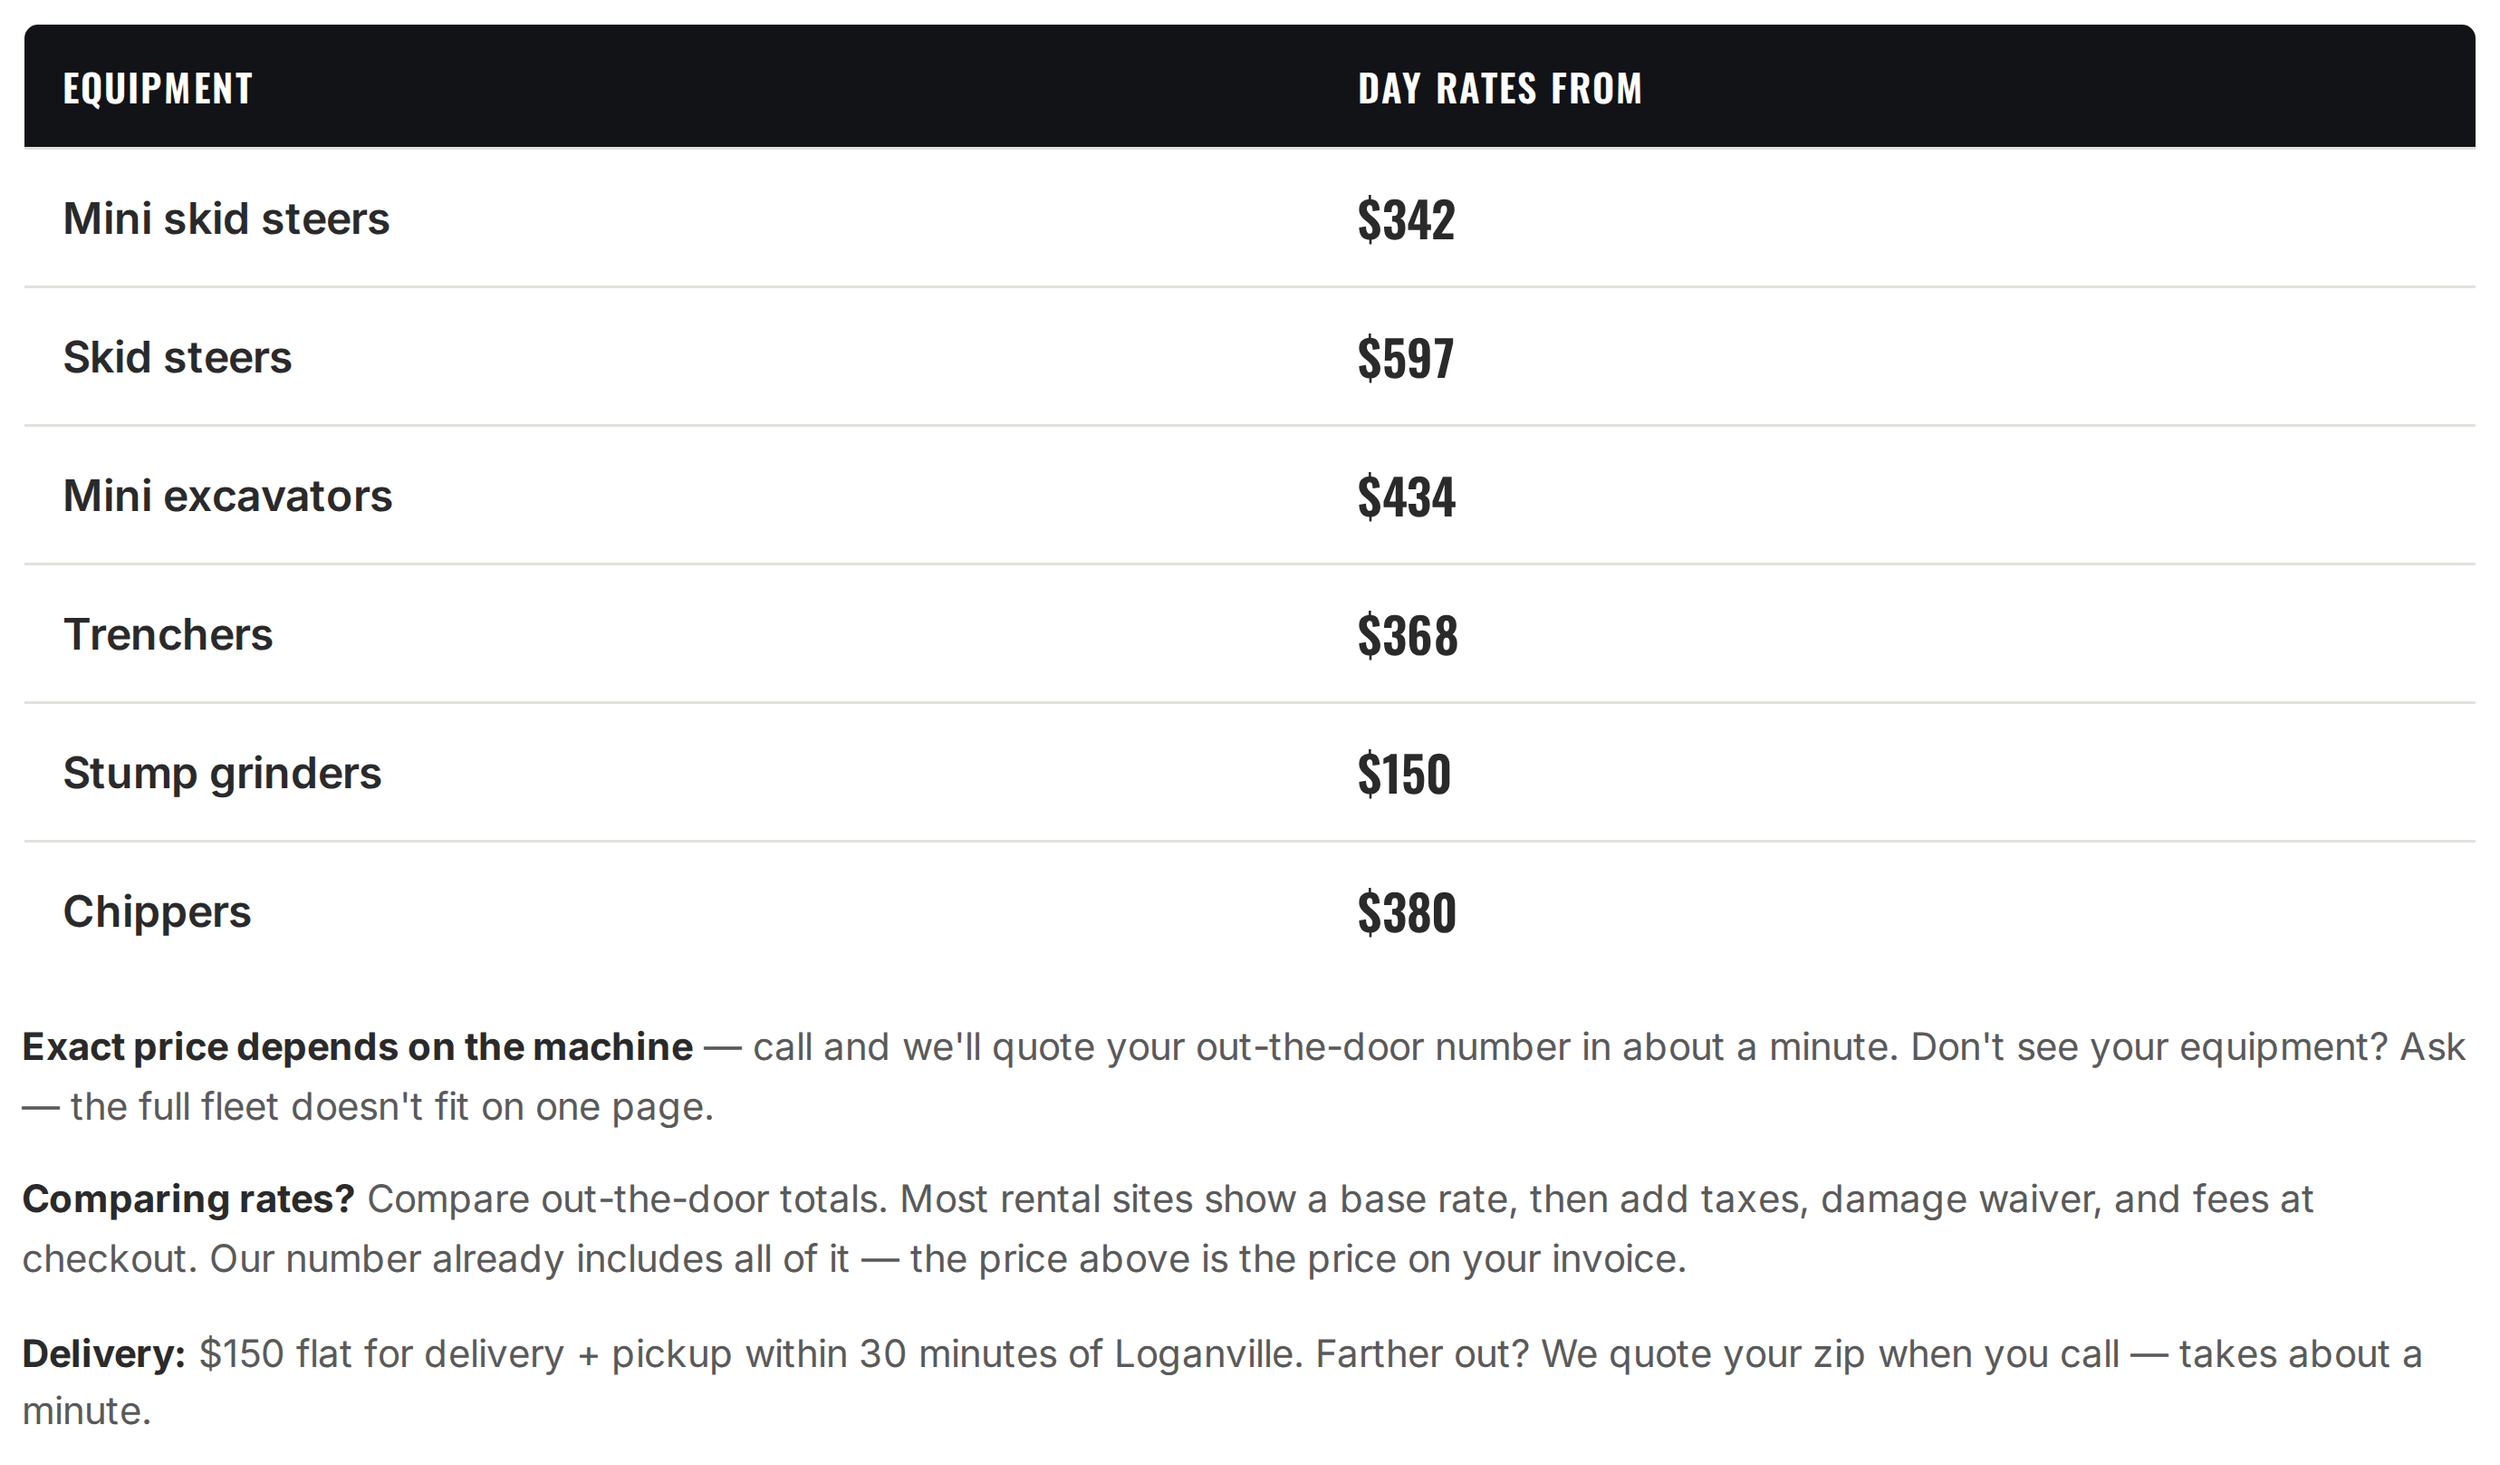Screen dimensions: 2500x1465
Task: Click the bold 'Delivery:' label
Action: [104, 1353]
